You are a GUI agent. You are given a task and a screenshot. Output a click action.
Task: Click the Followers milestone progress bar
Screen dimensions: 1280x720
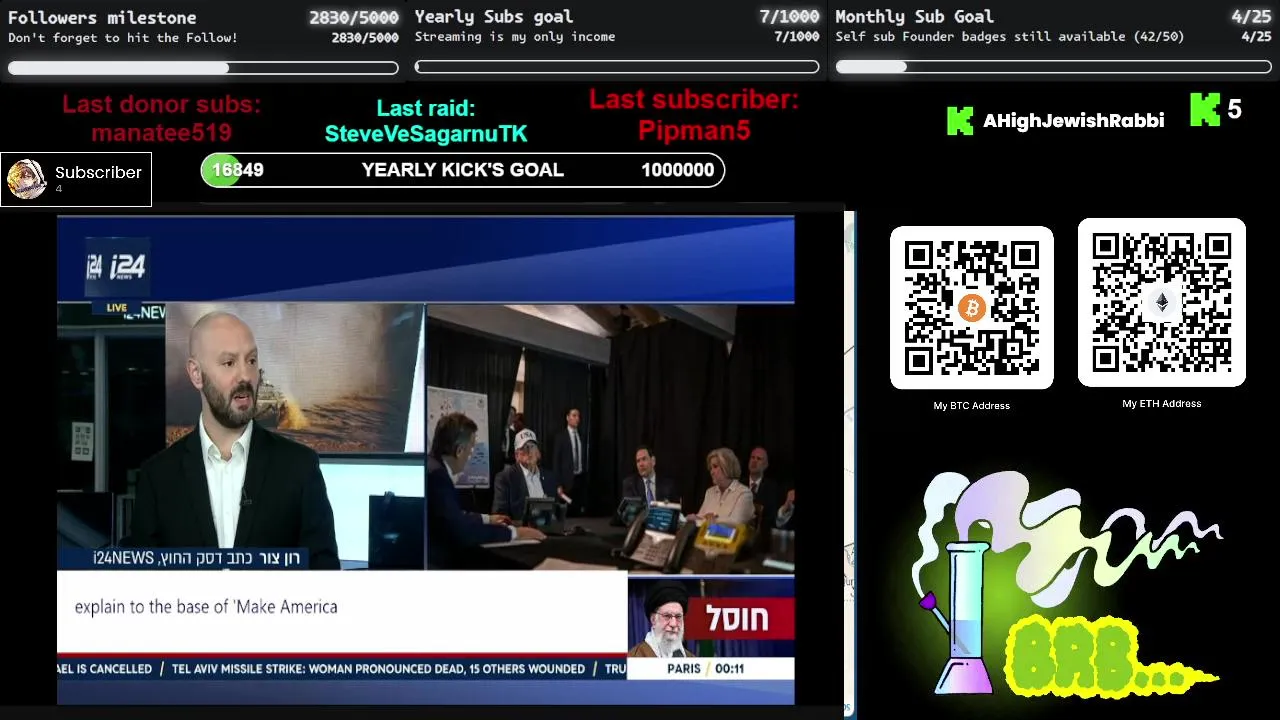coord(203,68)
